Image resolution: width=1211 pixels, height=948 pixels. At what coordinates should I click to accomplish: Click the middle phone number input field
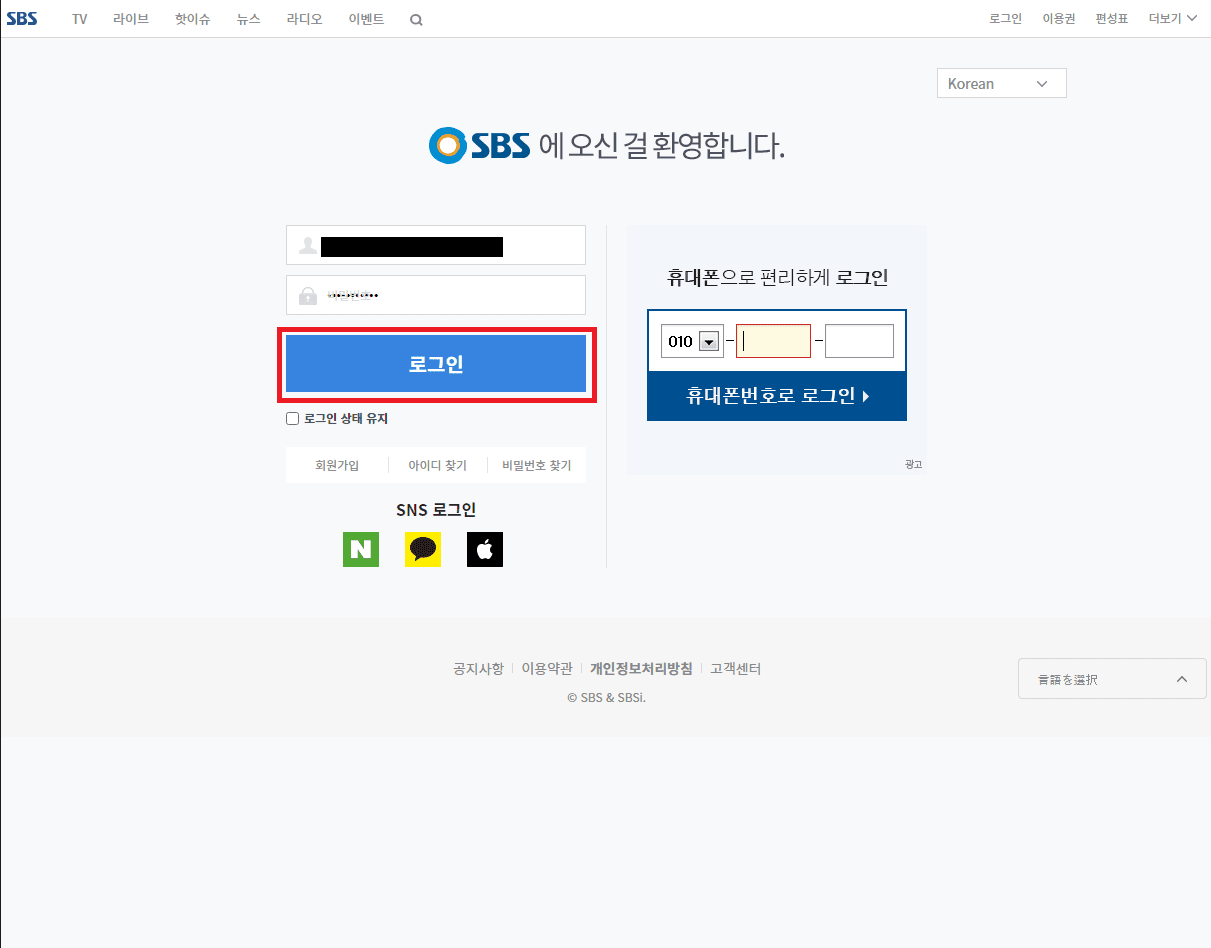[773, 341]
